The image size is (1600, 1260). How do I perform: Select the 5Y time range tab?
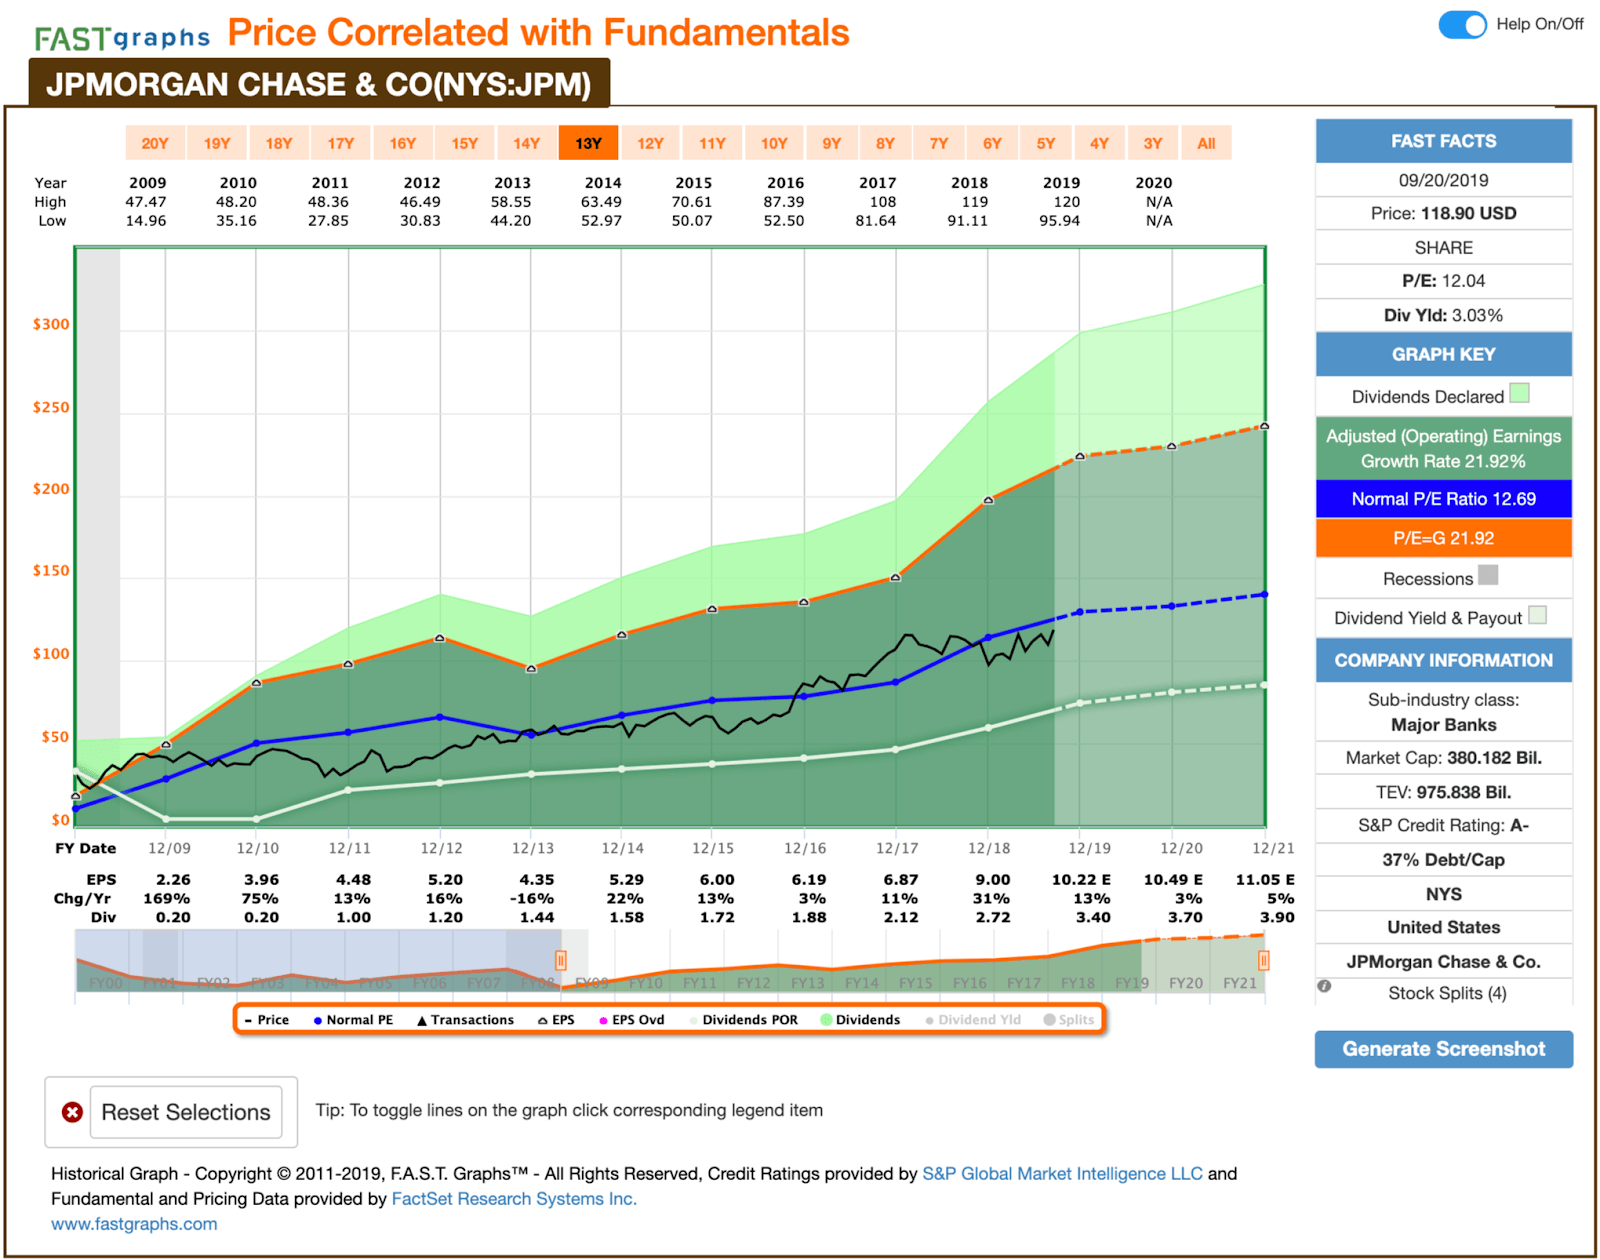1046,143
